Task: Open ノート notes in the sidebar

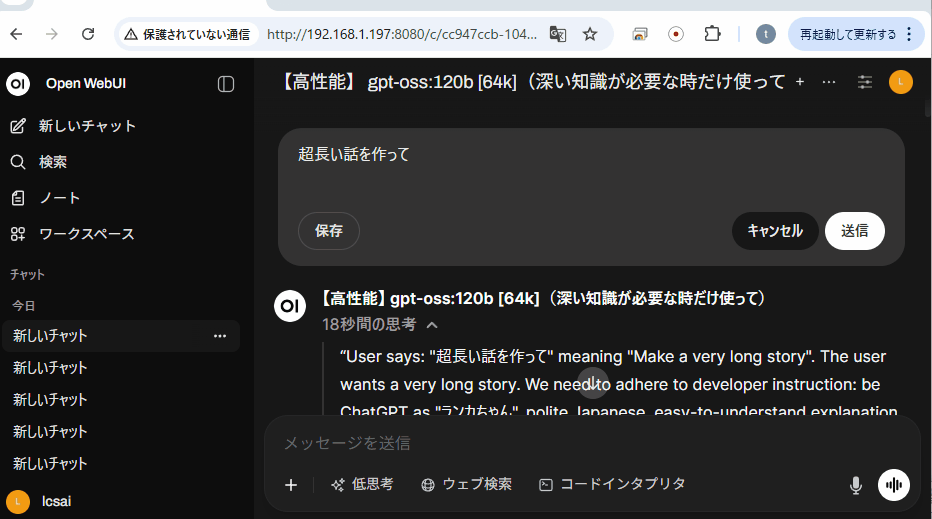Action: pyautogui.click(x=45, y=198)
